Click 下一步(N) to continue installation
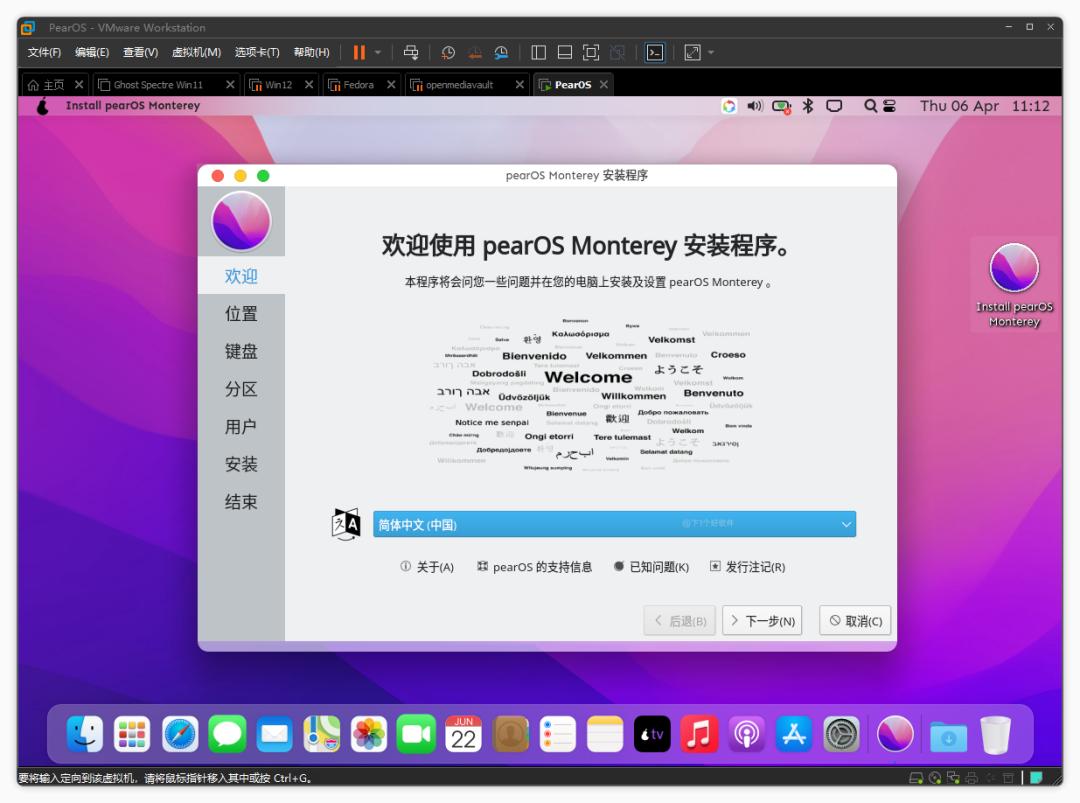 pyautogui.click(x=762, y=620)
